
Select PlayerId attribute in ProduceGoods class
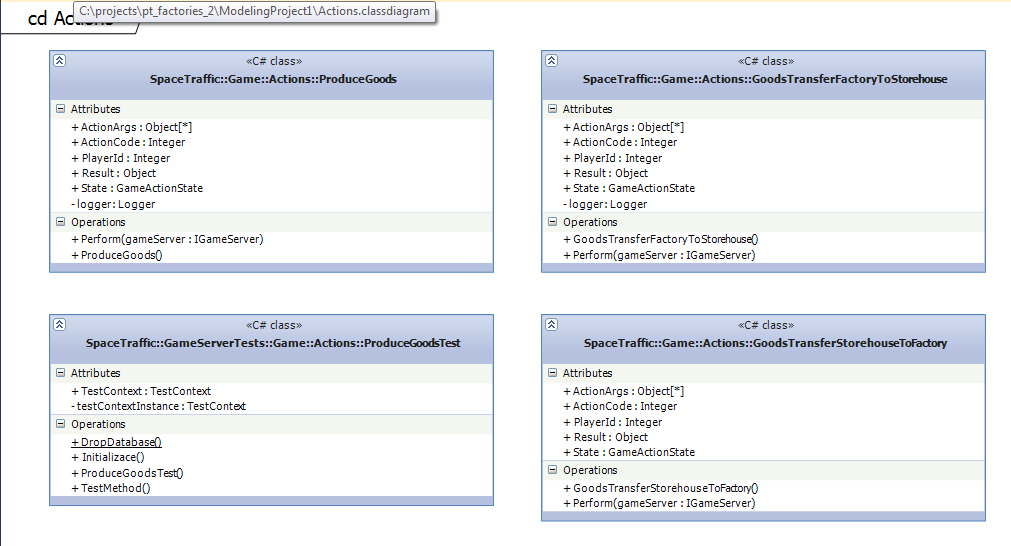tap(121, 158)
